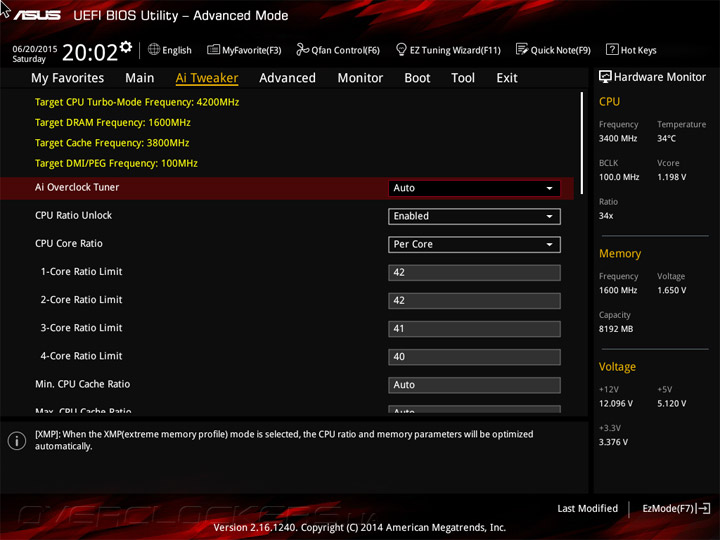Select the CPU Ratio Unlock label

(73, 215)
